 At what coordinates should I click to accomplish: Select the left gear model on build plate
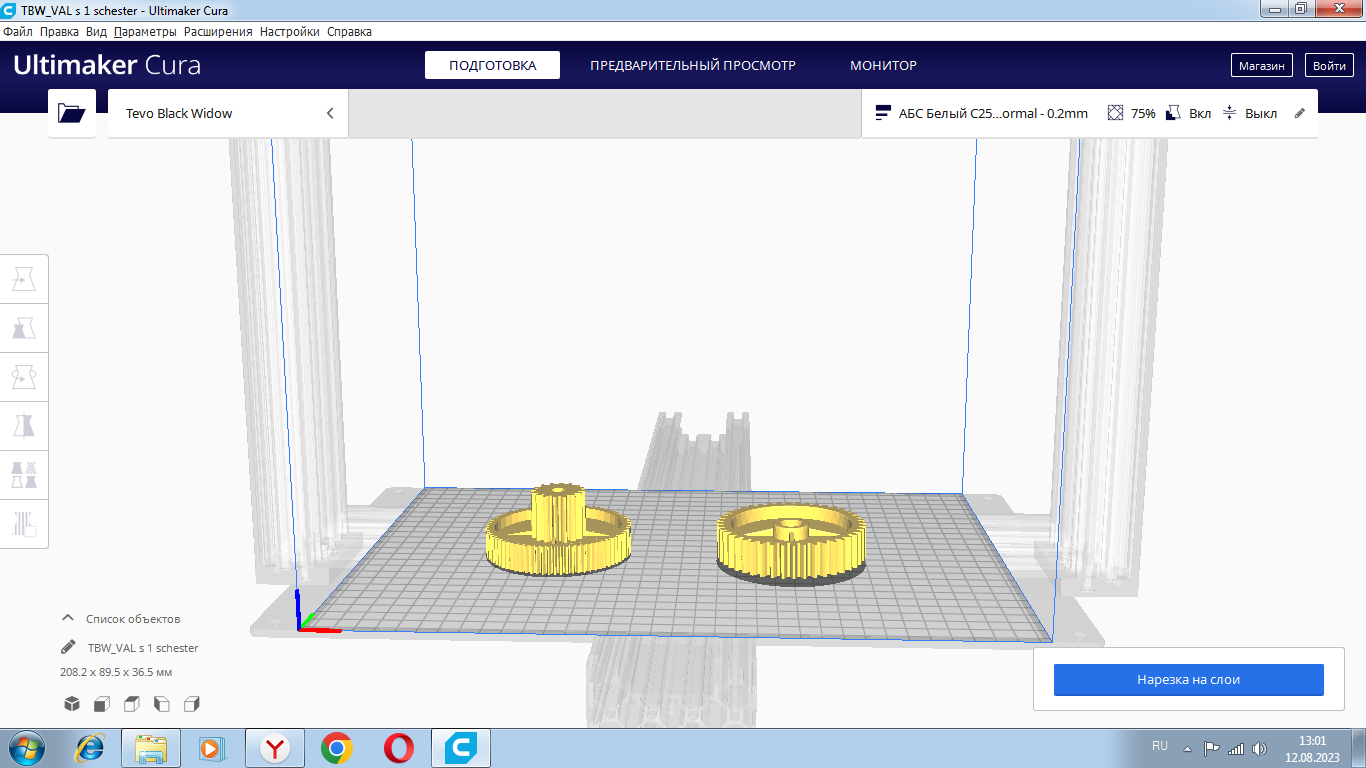pos(559,530)
